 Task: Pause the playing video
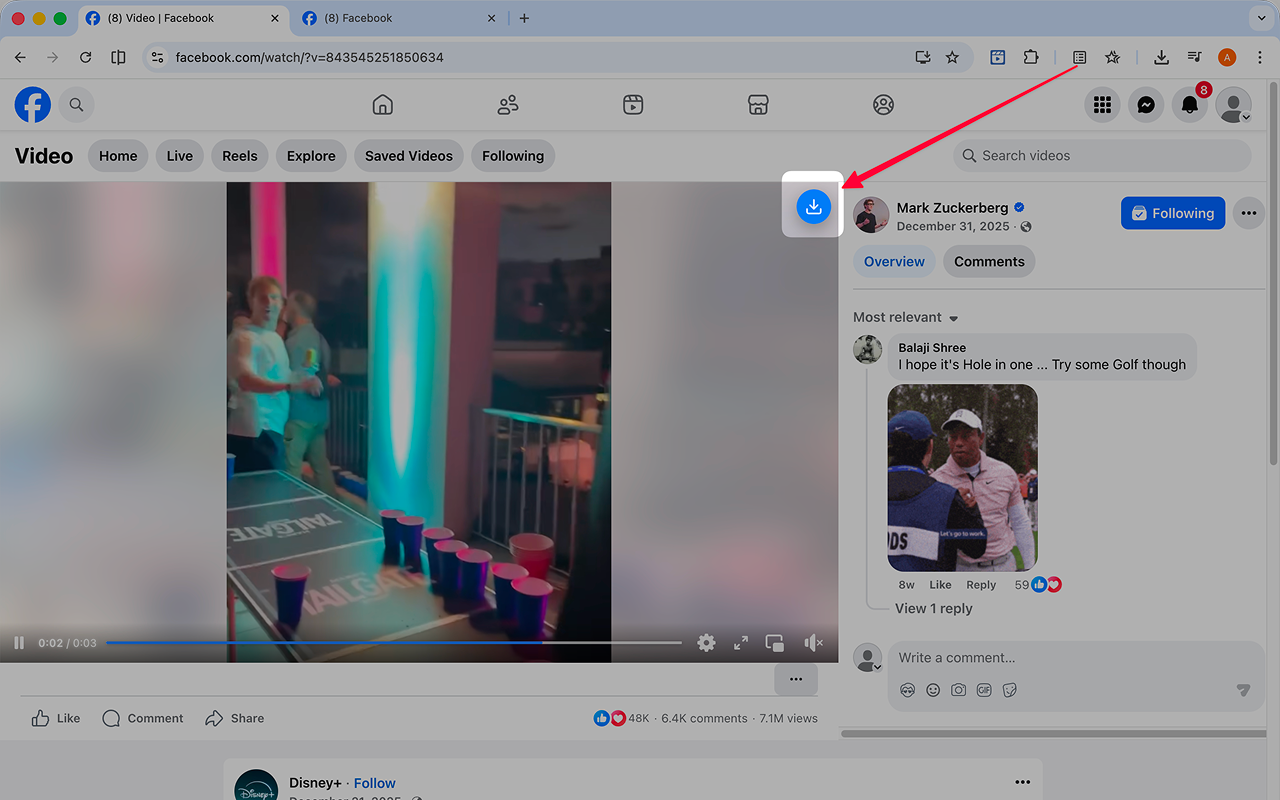click(x=19, y=643)
